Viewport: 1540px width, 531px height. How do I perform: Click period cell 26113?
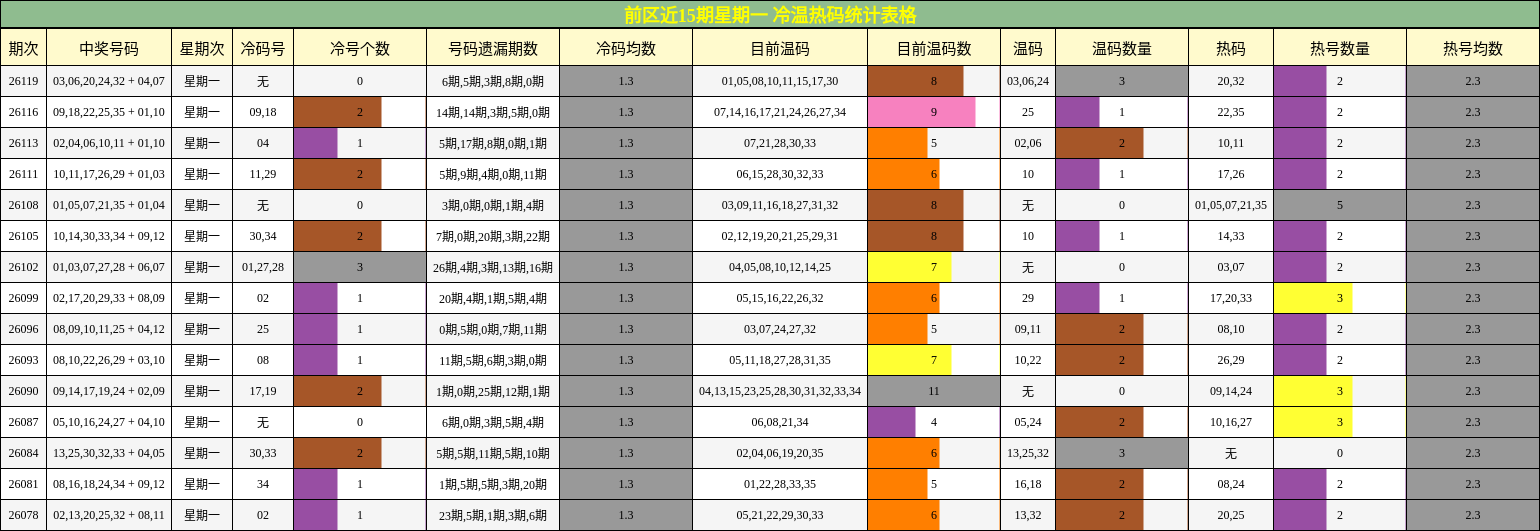(x=24, y=143)
